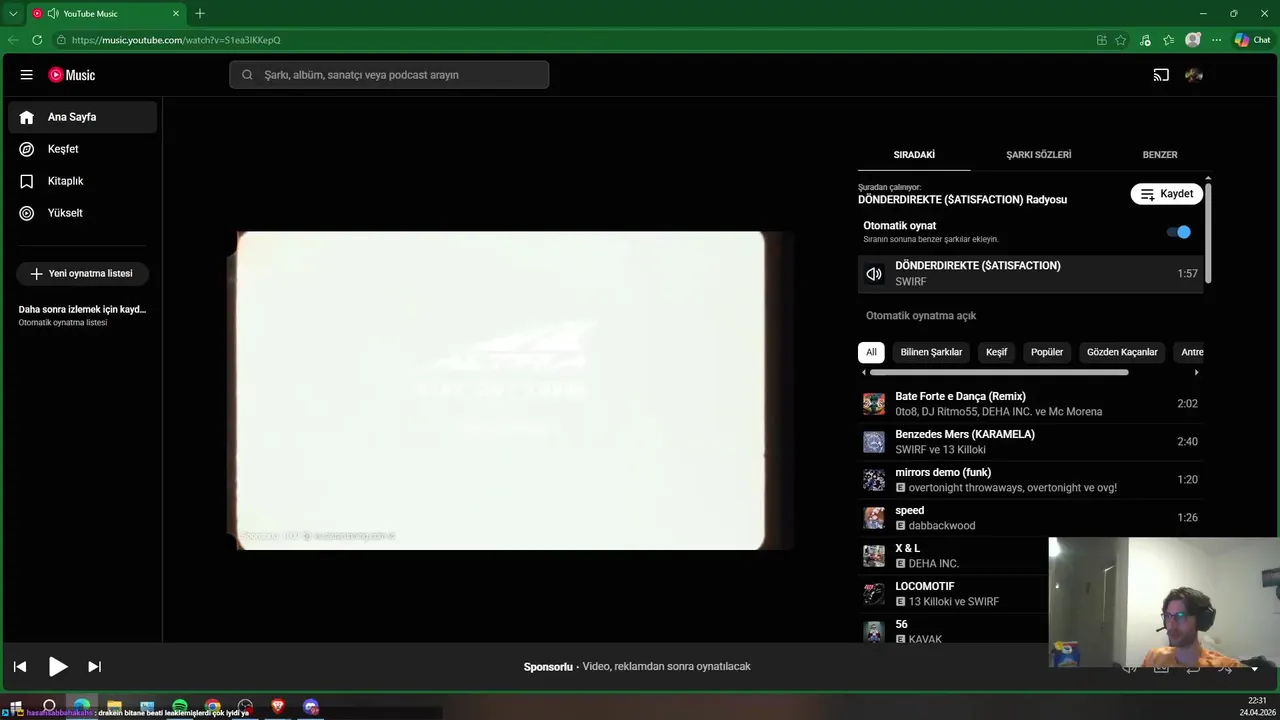Select the Gözden Kaçanlar filter chip
Screen dimensions: 1280x720
[1122, 352]
